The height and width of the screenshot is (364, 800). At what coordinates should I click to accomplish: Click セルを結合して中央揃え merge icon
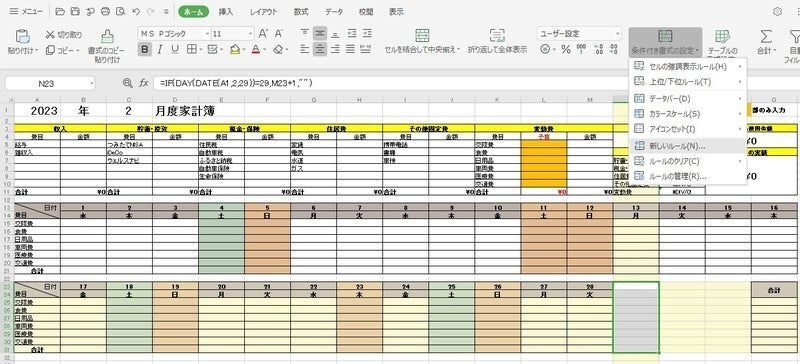[x=422, y=35]
